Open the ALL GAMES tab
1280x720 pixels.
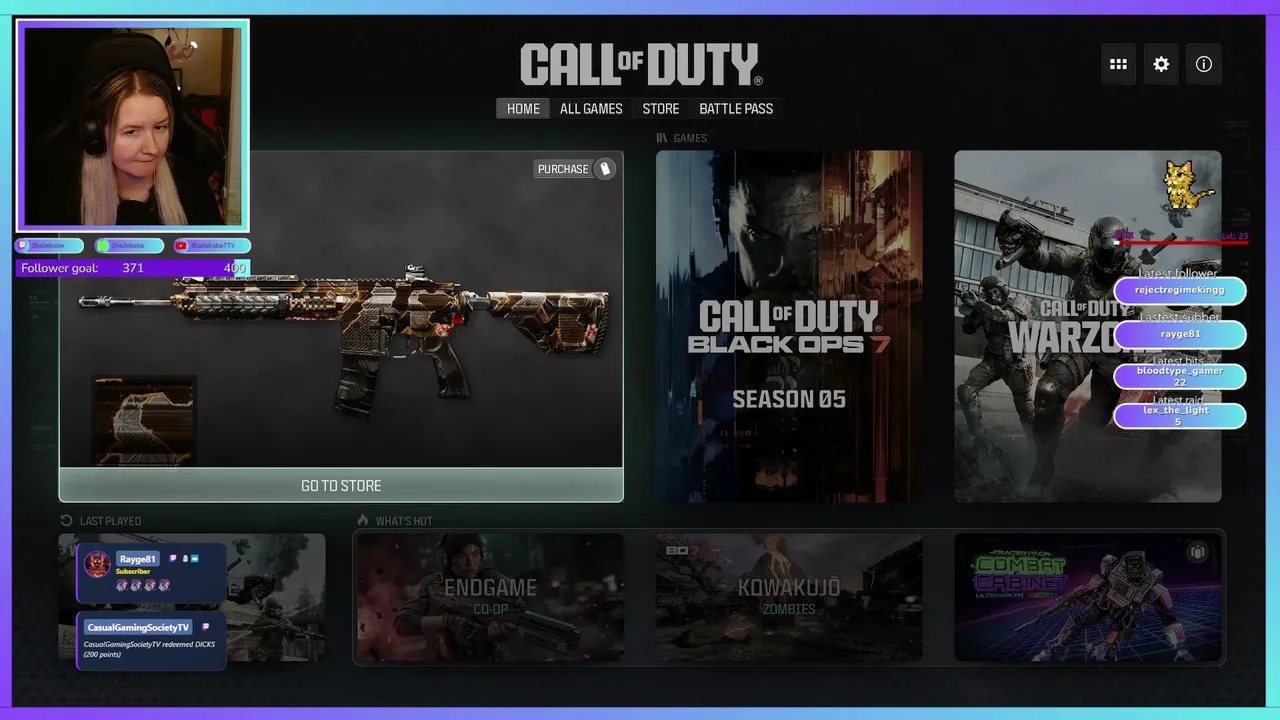[591, 109]
